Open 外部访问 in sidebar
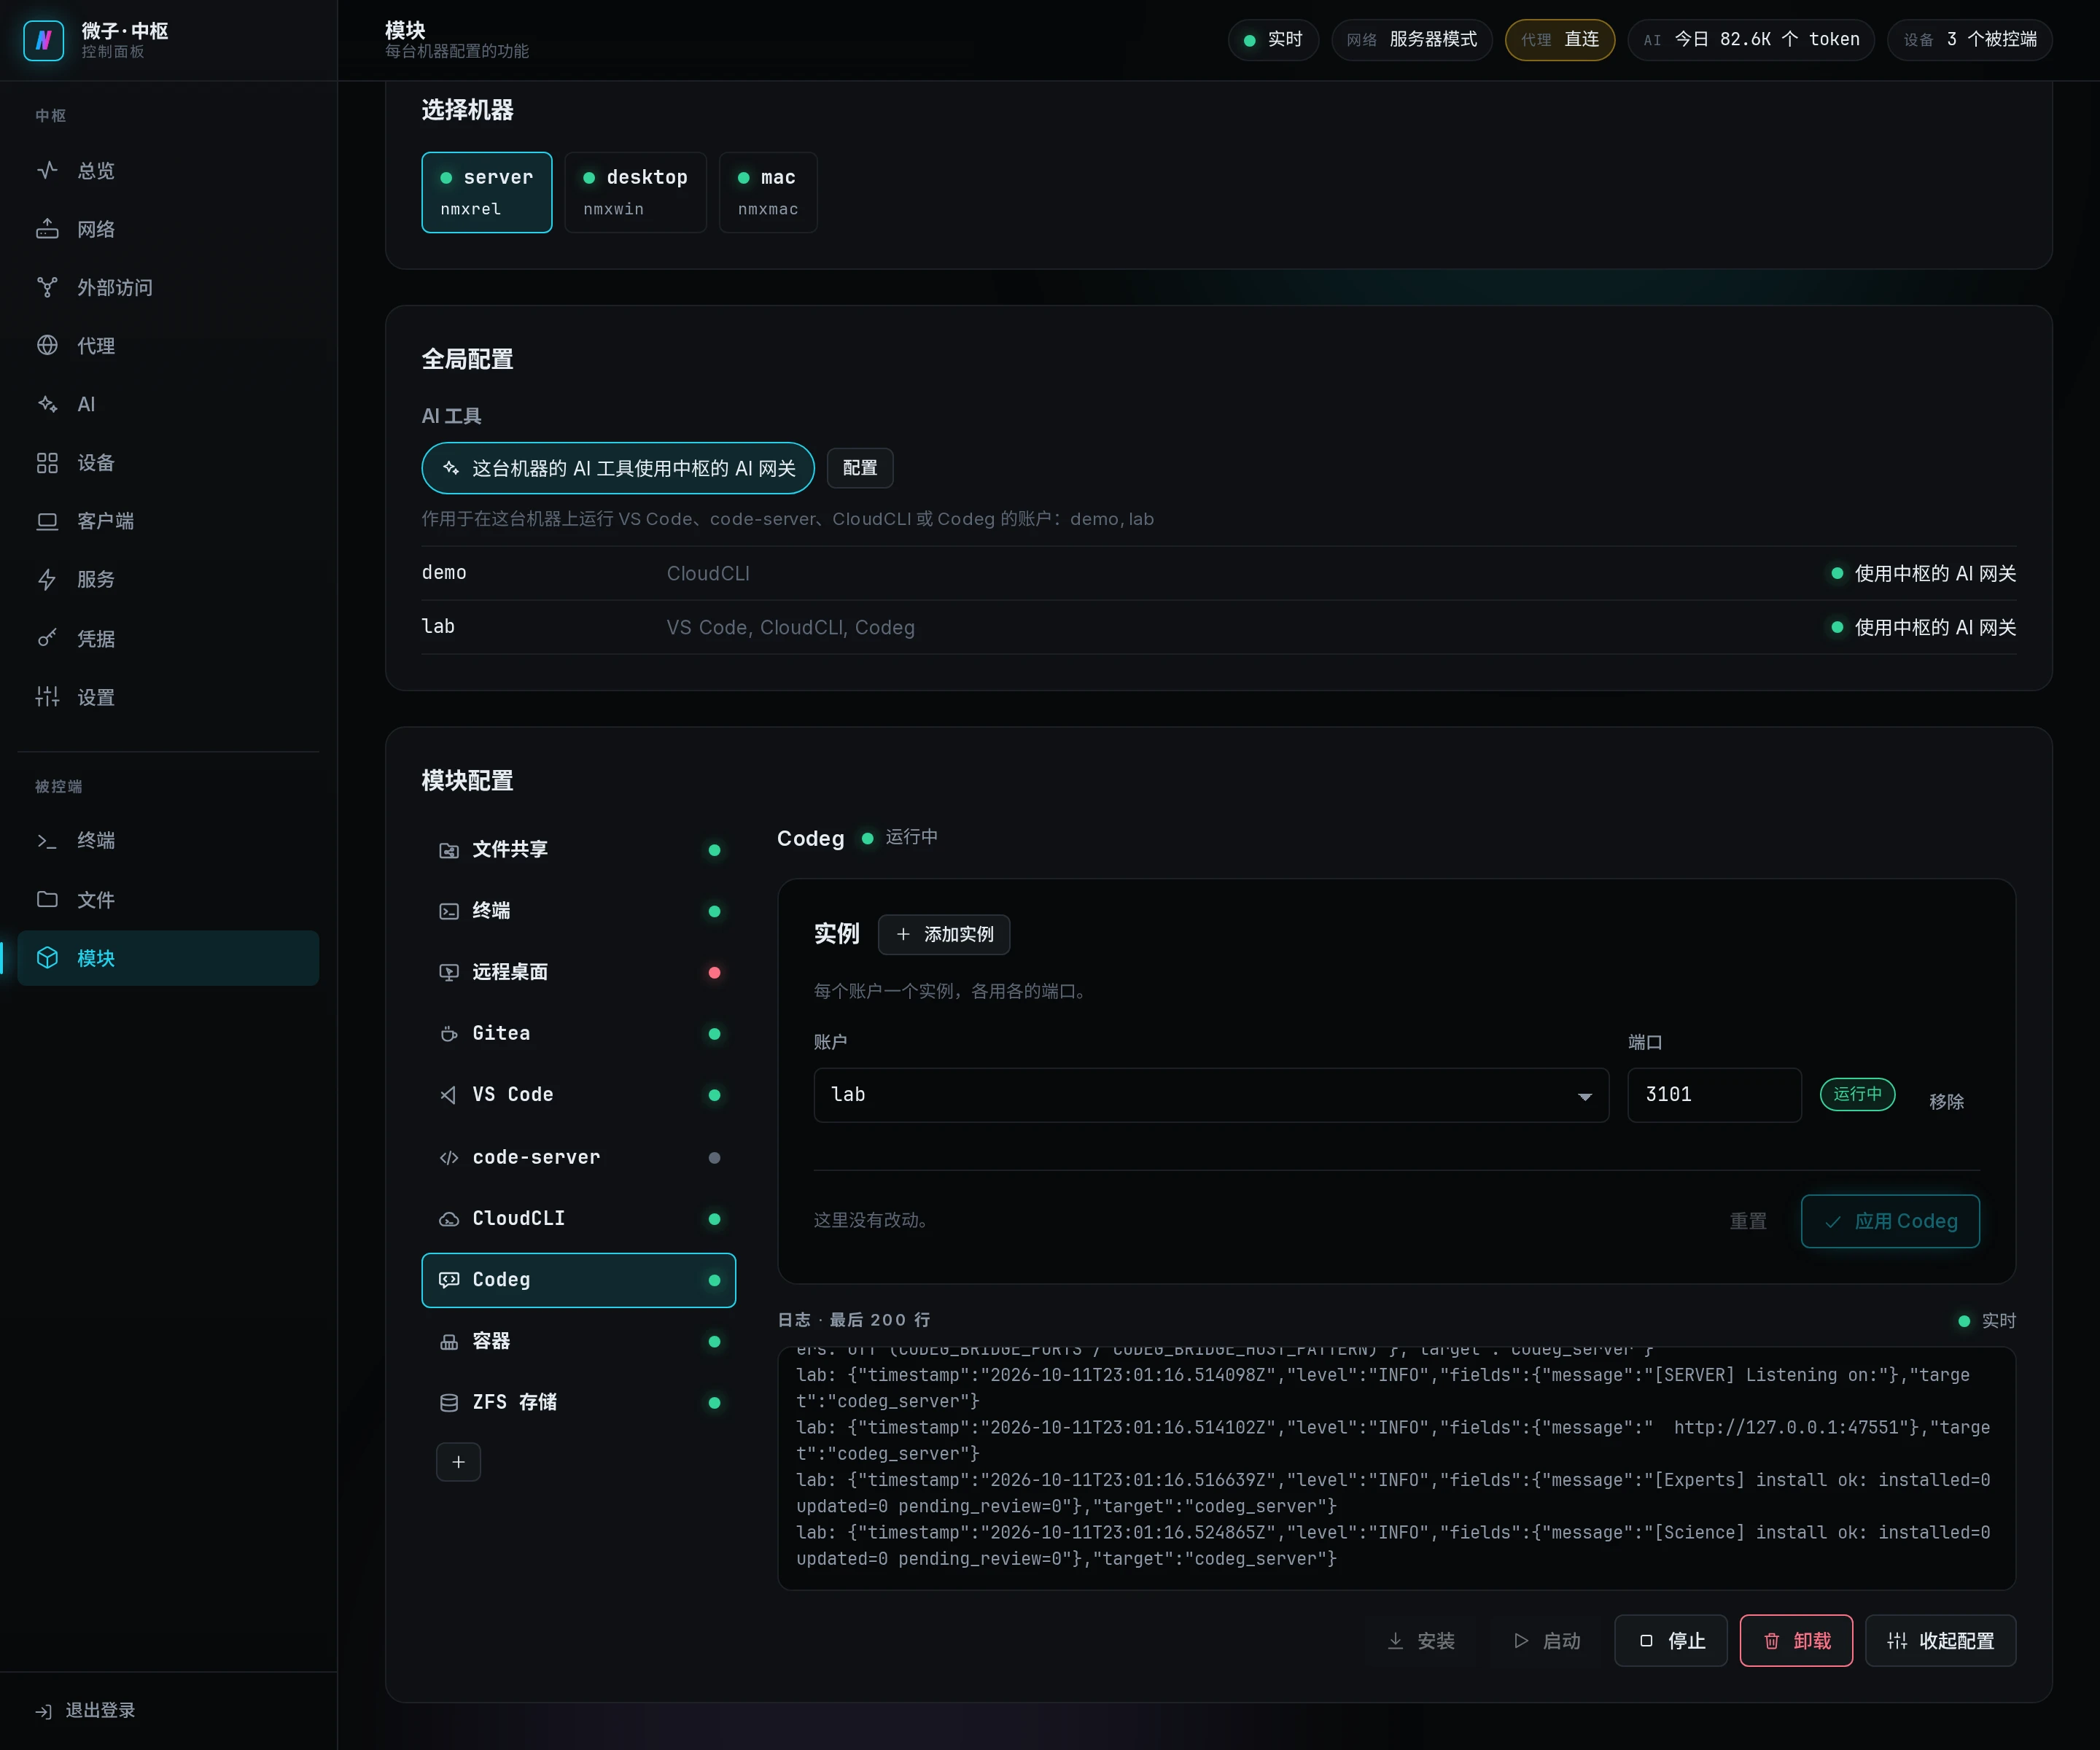 pyautogui.click(x=168, y=288)
